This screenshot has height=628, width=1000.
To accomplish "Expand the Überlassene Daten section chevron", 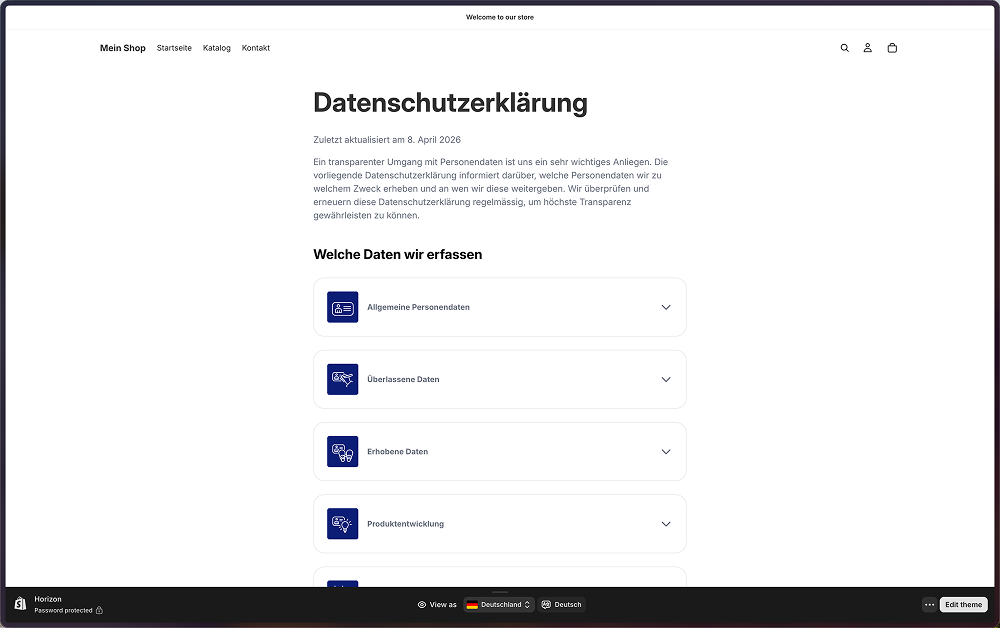I will point(666,379).
